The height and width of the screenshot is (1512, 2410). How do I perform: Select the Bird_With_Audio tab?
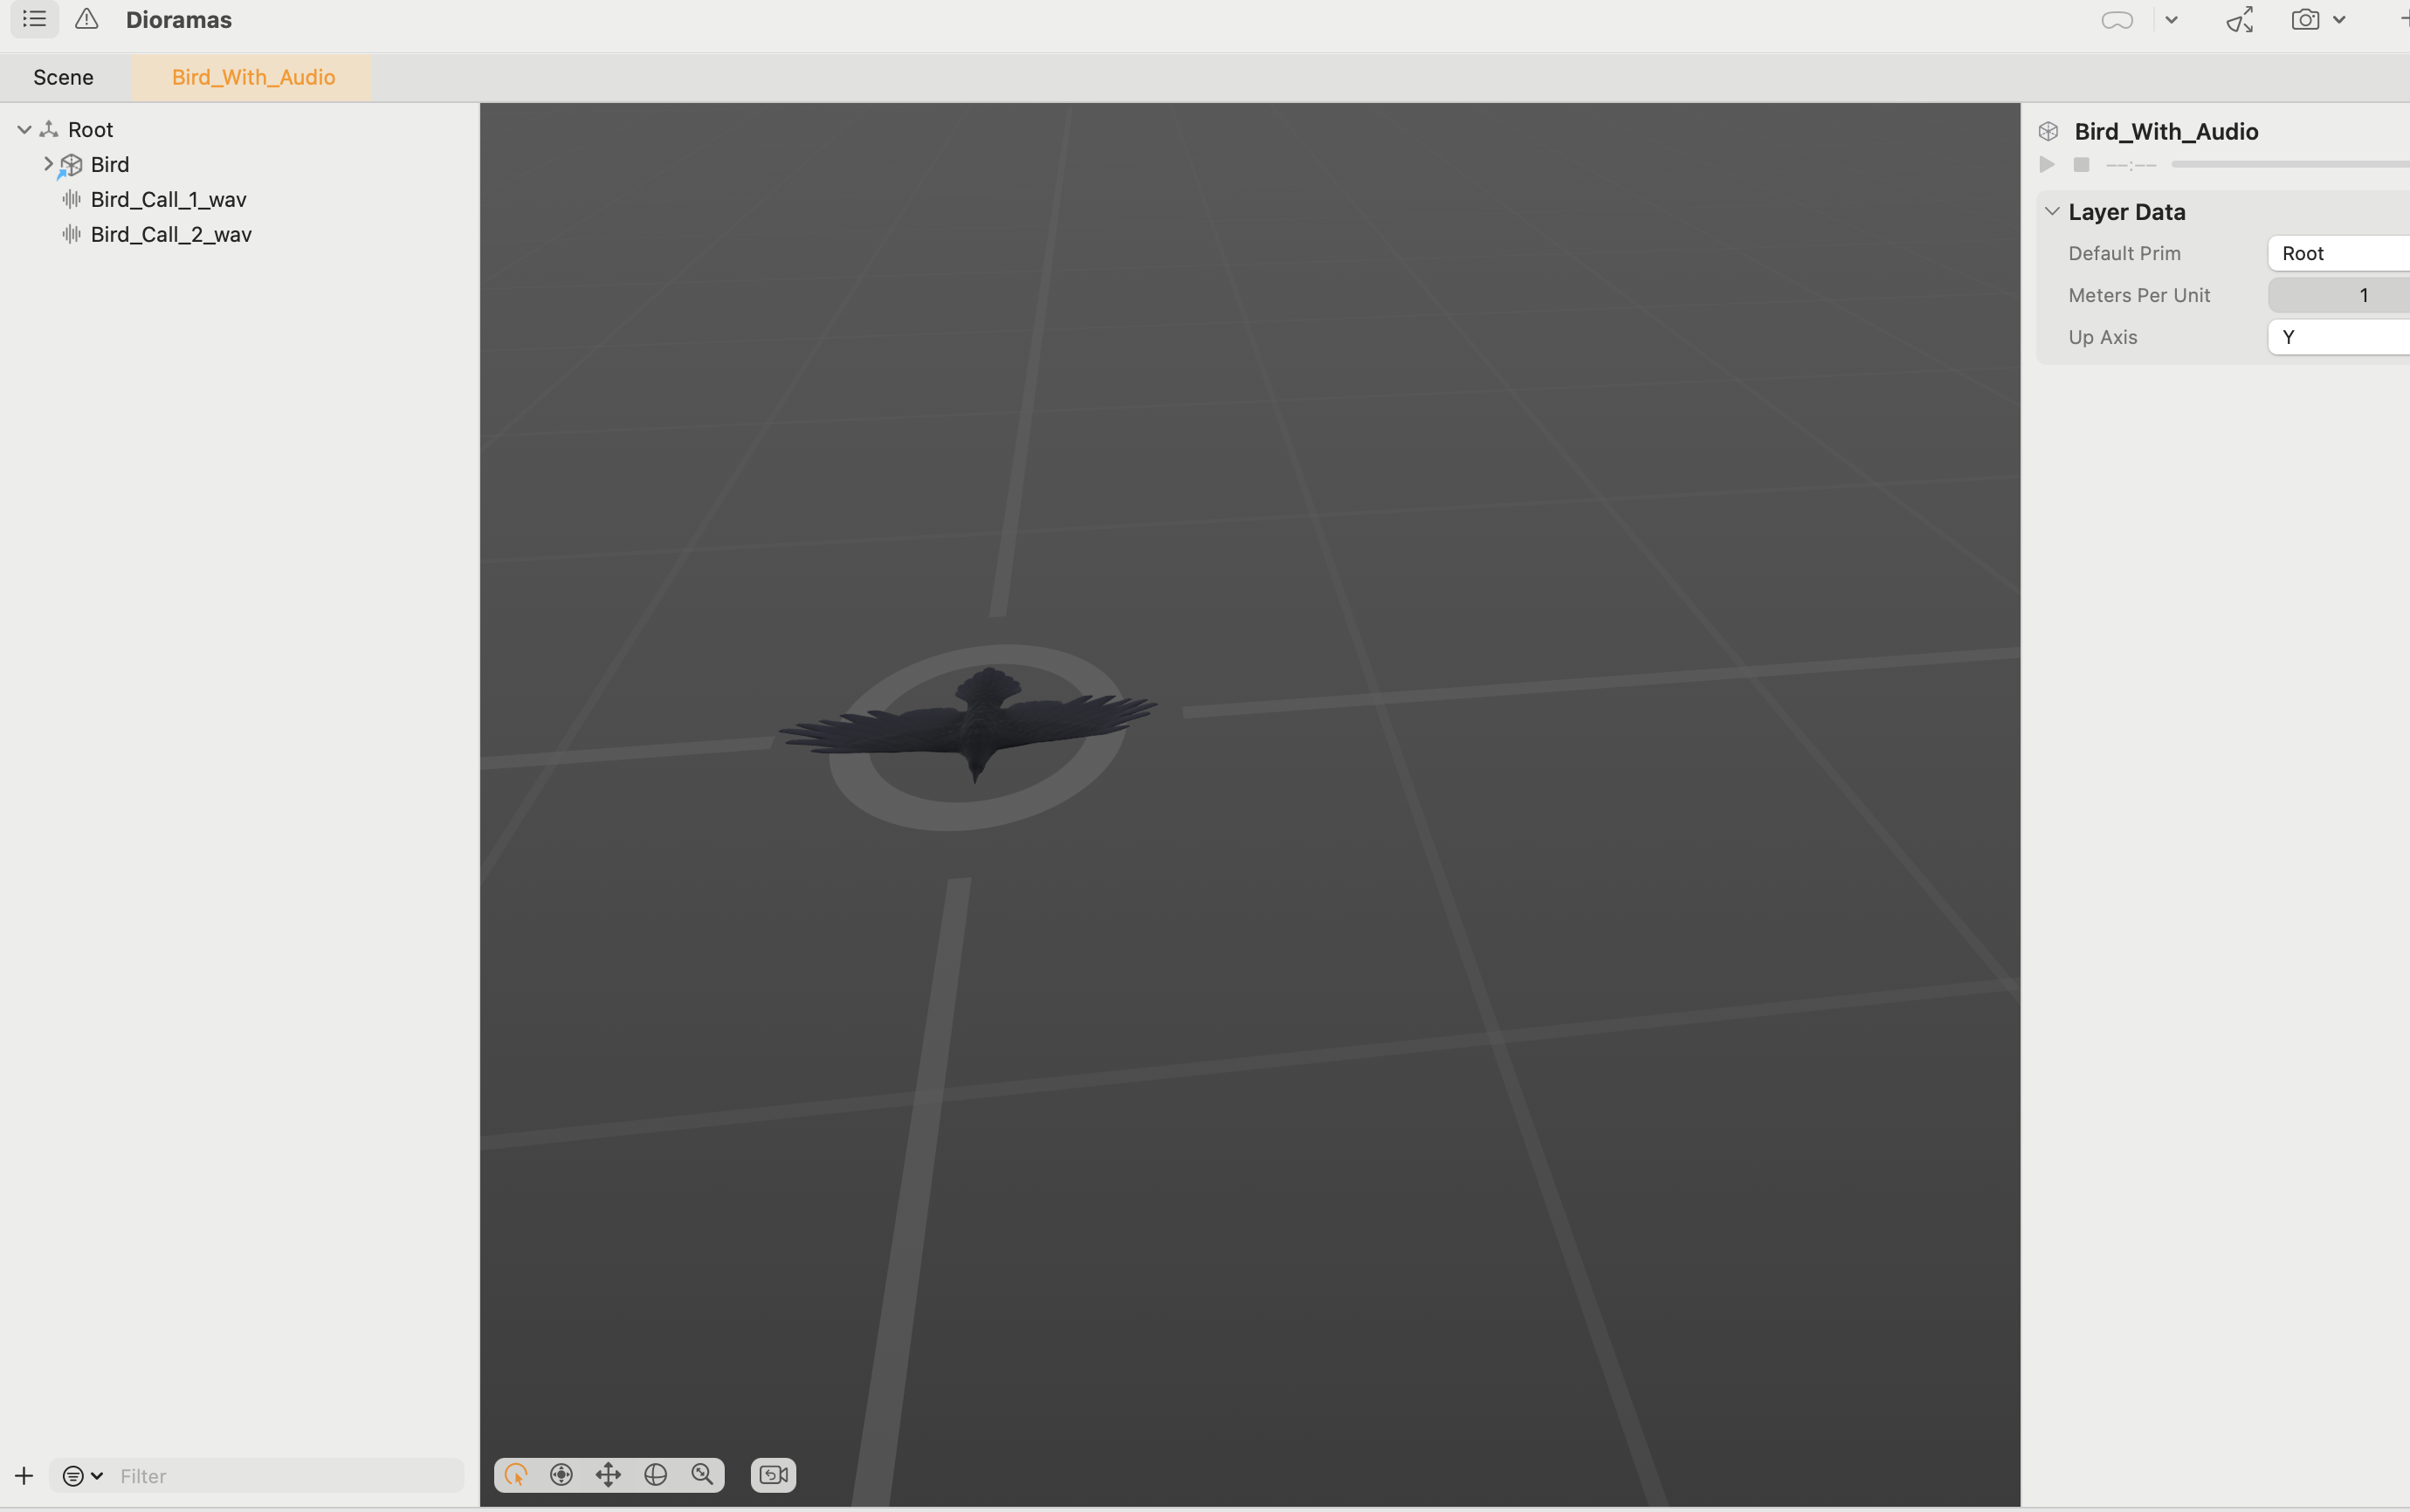click(x=253, y=78)
